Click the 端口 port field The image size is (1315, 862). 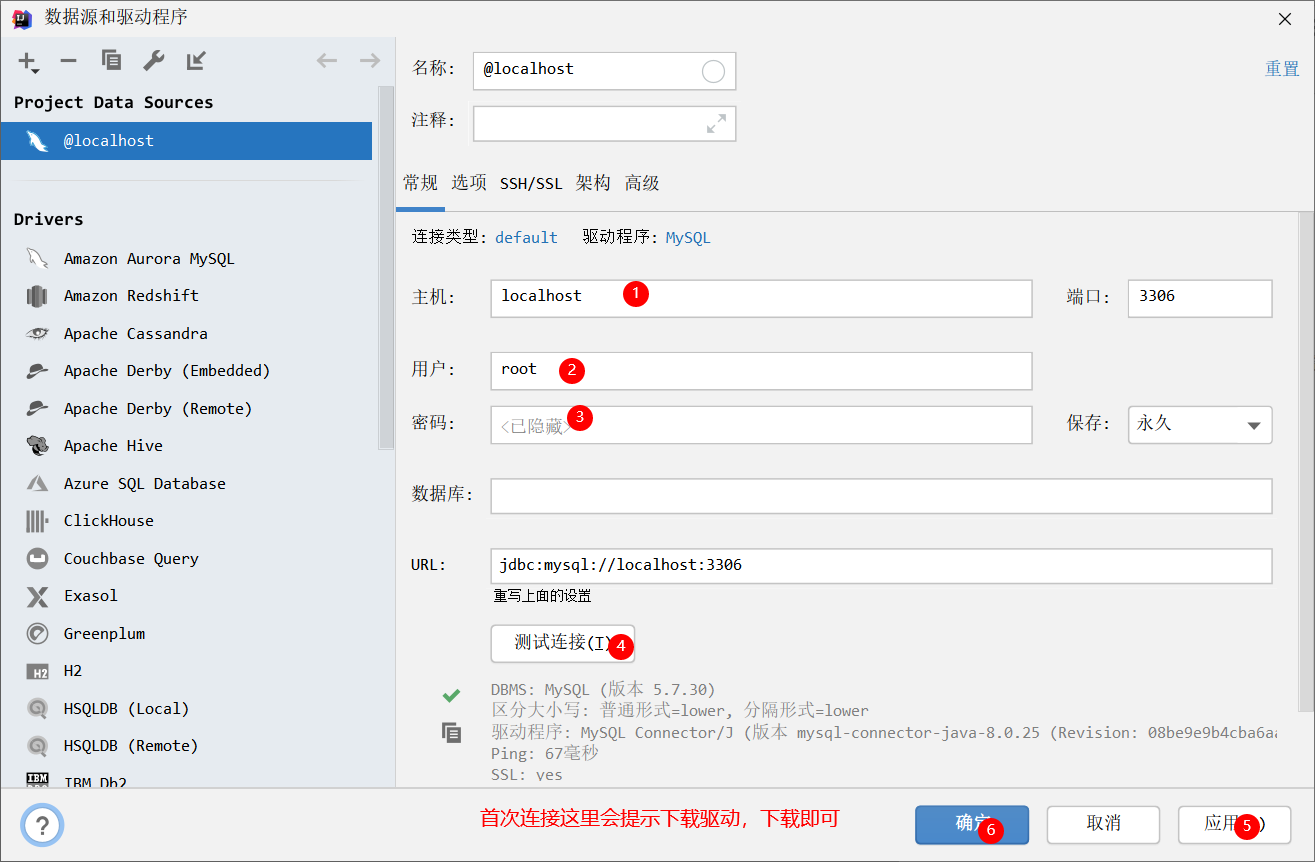coord(1200,299)
